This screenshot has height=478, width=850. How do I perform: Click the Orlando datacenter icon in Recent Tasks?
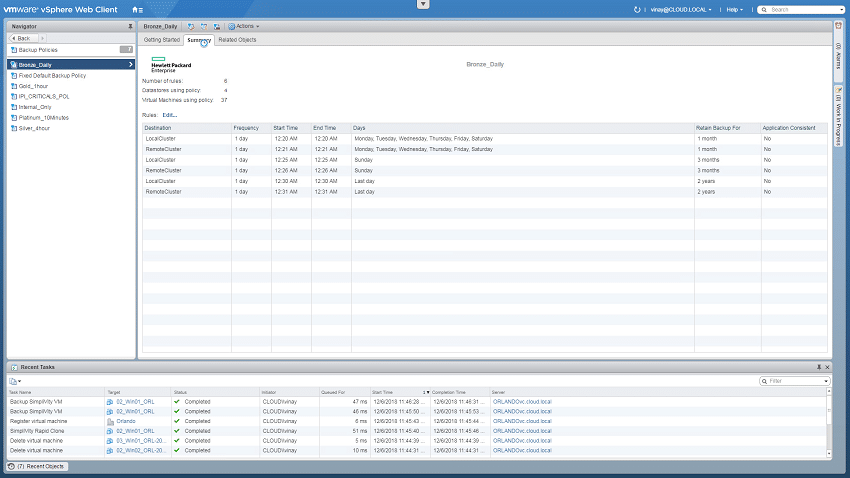pyautogui.click(x=110, y=421)
